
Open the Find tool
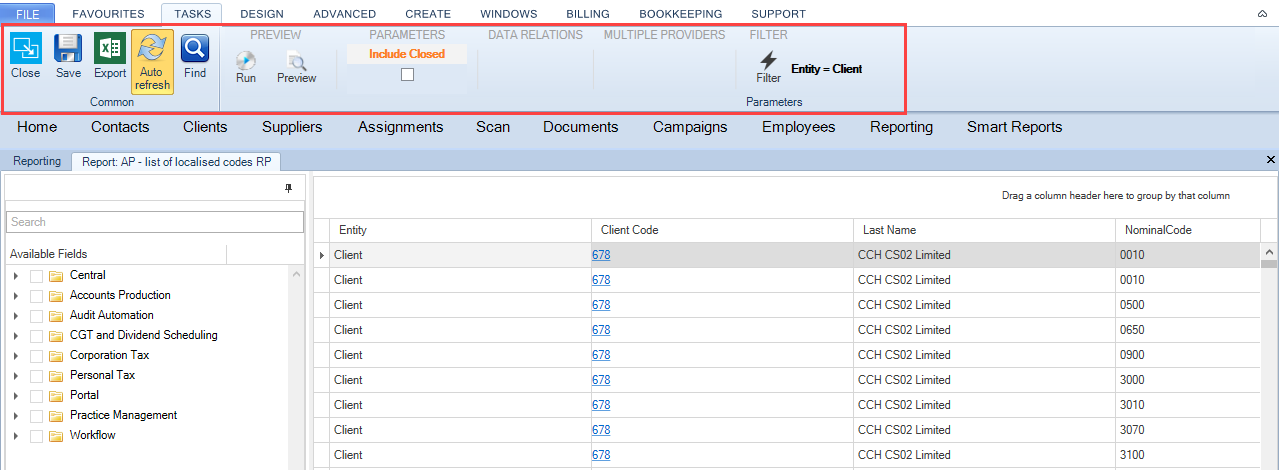[x=195, y=57]
